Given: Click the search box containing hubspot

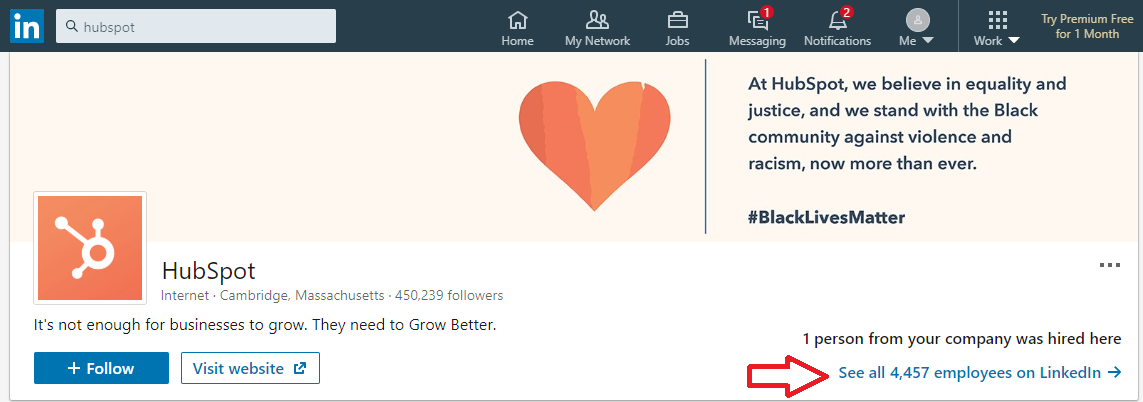Looking at the screenshot, I should coord(196,26).
